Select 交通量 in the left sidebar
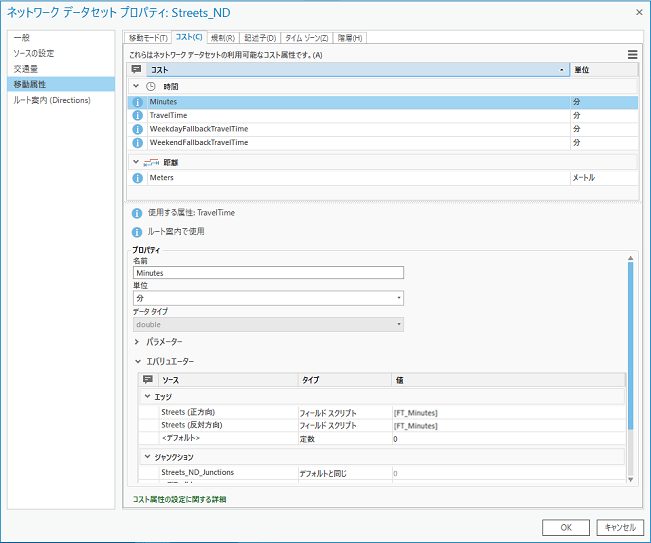The height and width of the screenshot is (543, 651). pyautogui.click(x=26, y=68)
